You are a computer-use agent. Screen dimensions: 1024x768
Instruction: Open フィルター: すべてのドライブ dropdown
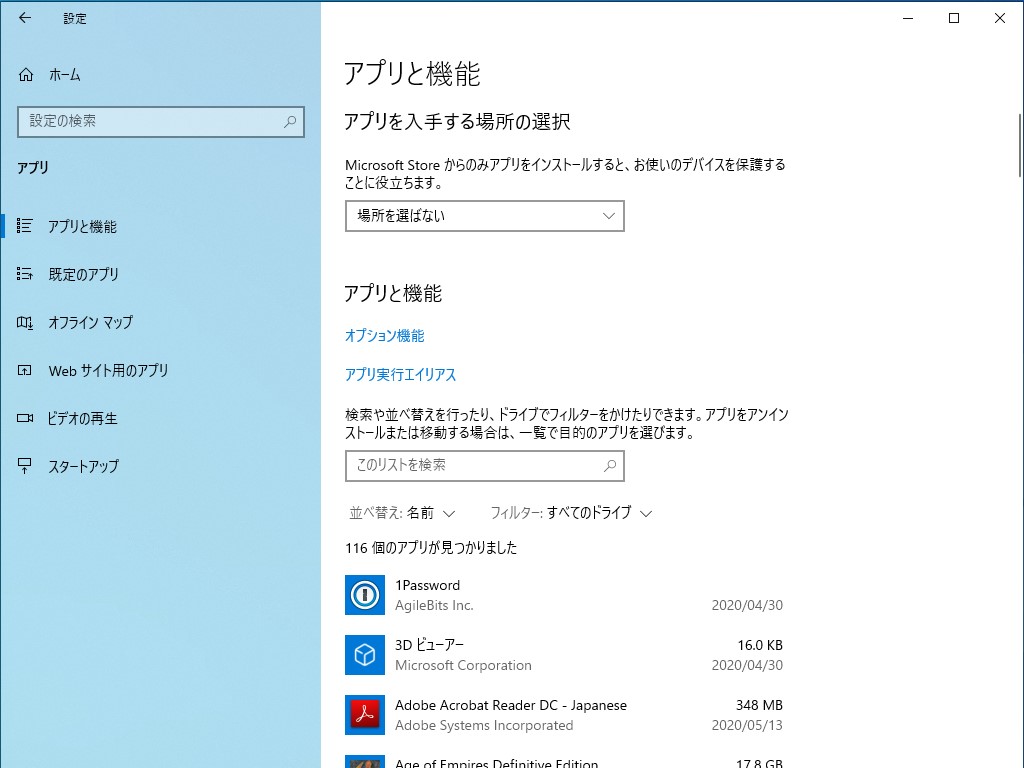click(x=571, y=513)
